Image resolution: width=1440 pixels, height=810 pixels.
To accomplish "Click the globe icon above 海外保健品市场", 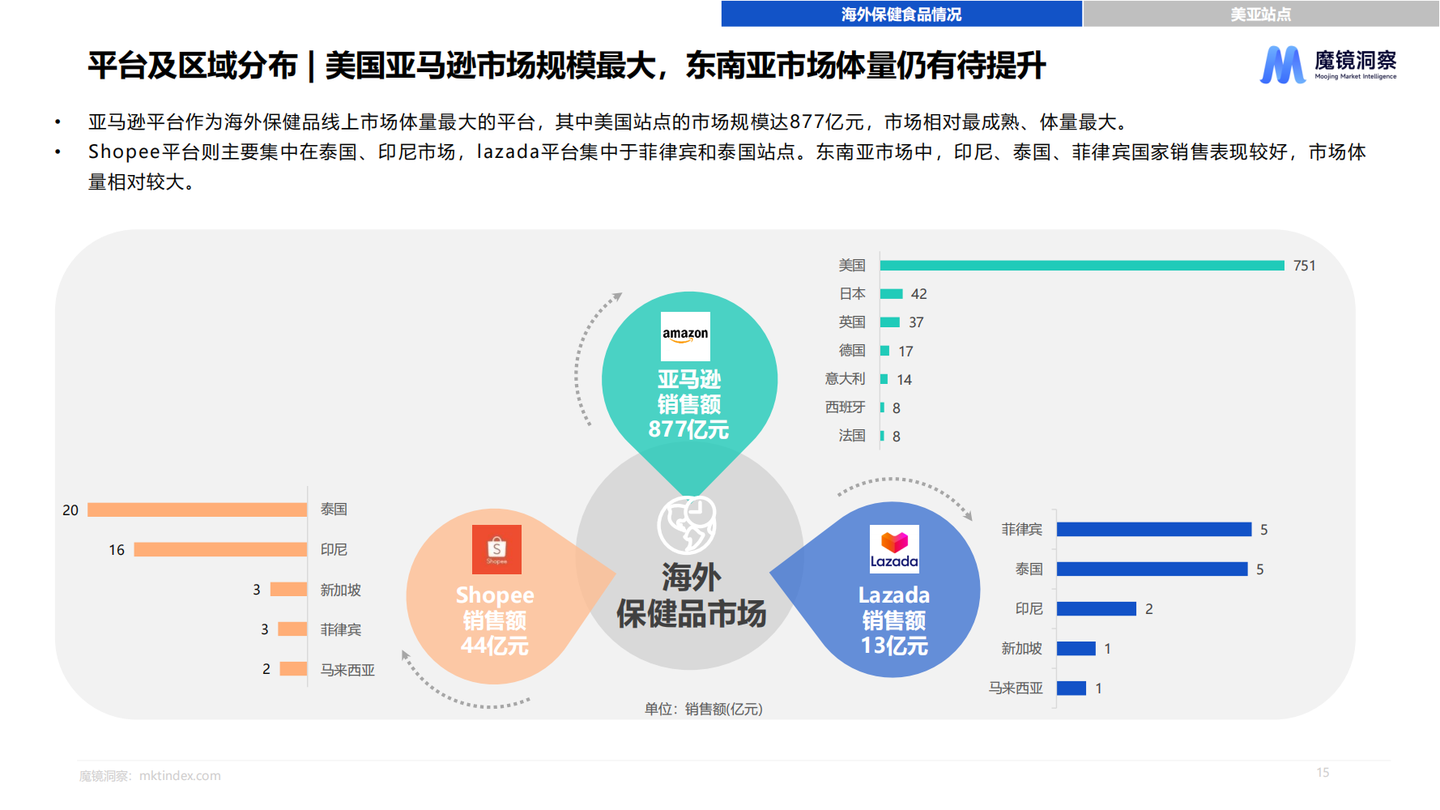I will pos(687,525).
